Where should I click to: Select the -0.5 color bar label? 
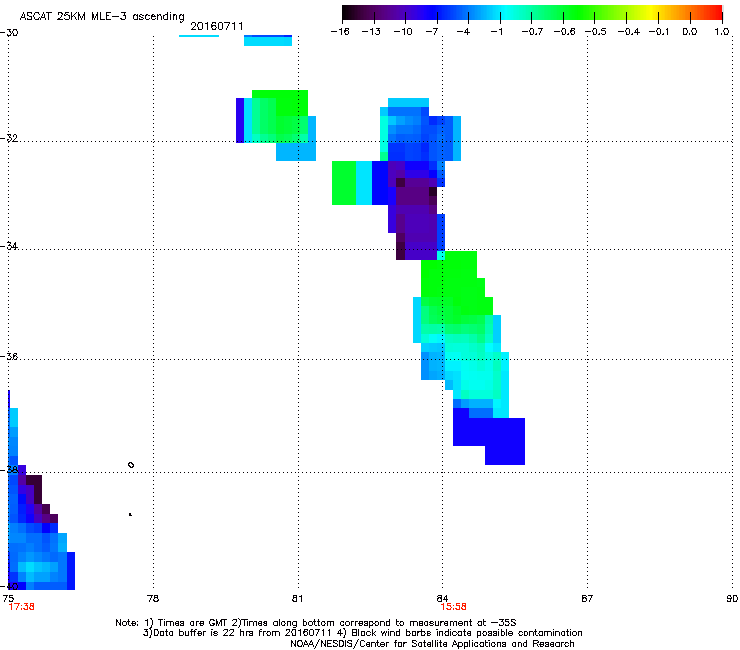point(596,32)
